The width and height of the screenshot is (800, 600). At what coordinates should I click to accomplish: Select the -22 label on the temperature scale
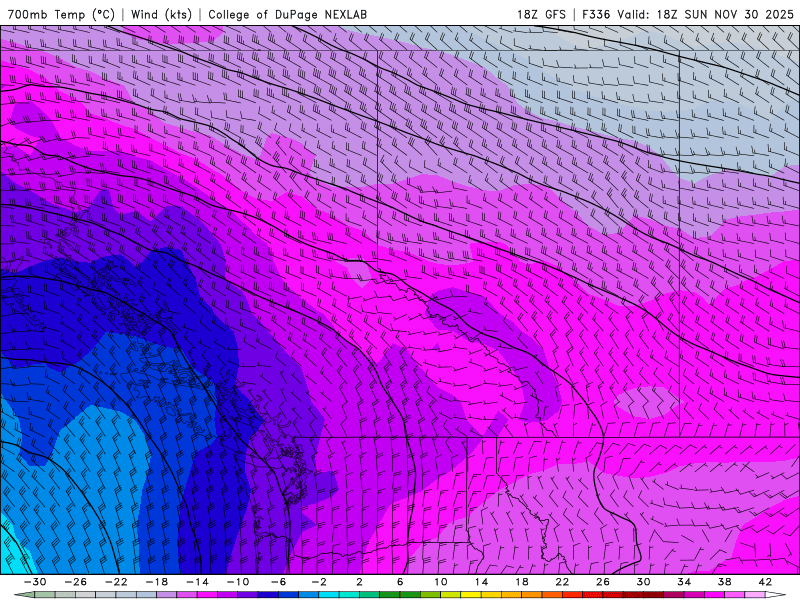point(116,582)
